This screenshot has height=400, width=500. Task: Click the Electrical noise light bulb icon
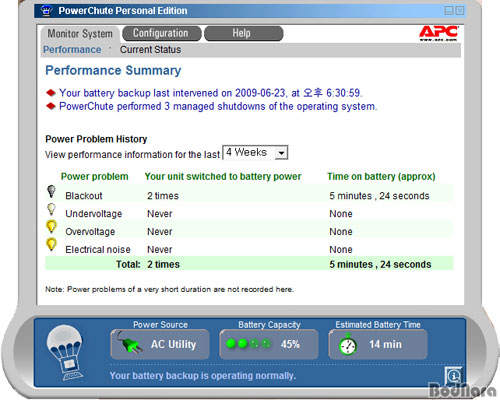pyautogui.click(x=51, y=244)
